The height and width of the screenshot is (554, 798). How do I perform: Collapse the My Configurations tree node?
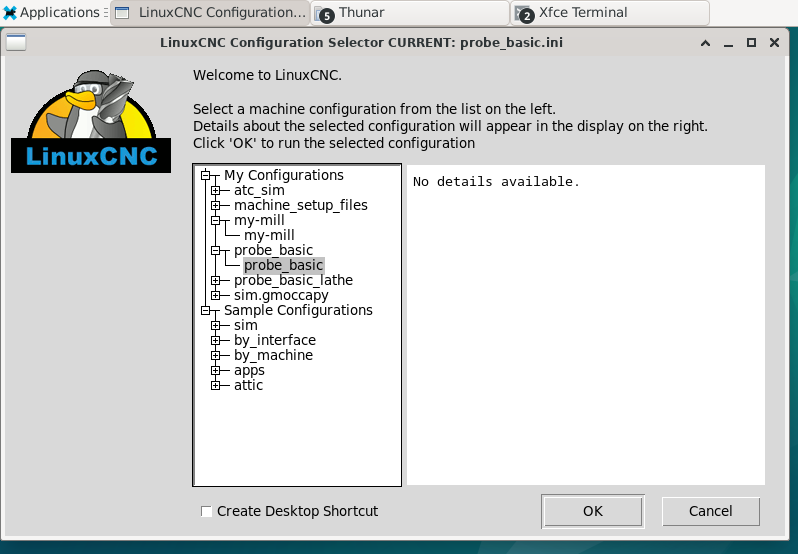205,176
